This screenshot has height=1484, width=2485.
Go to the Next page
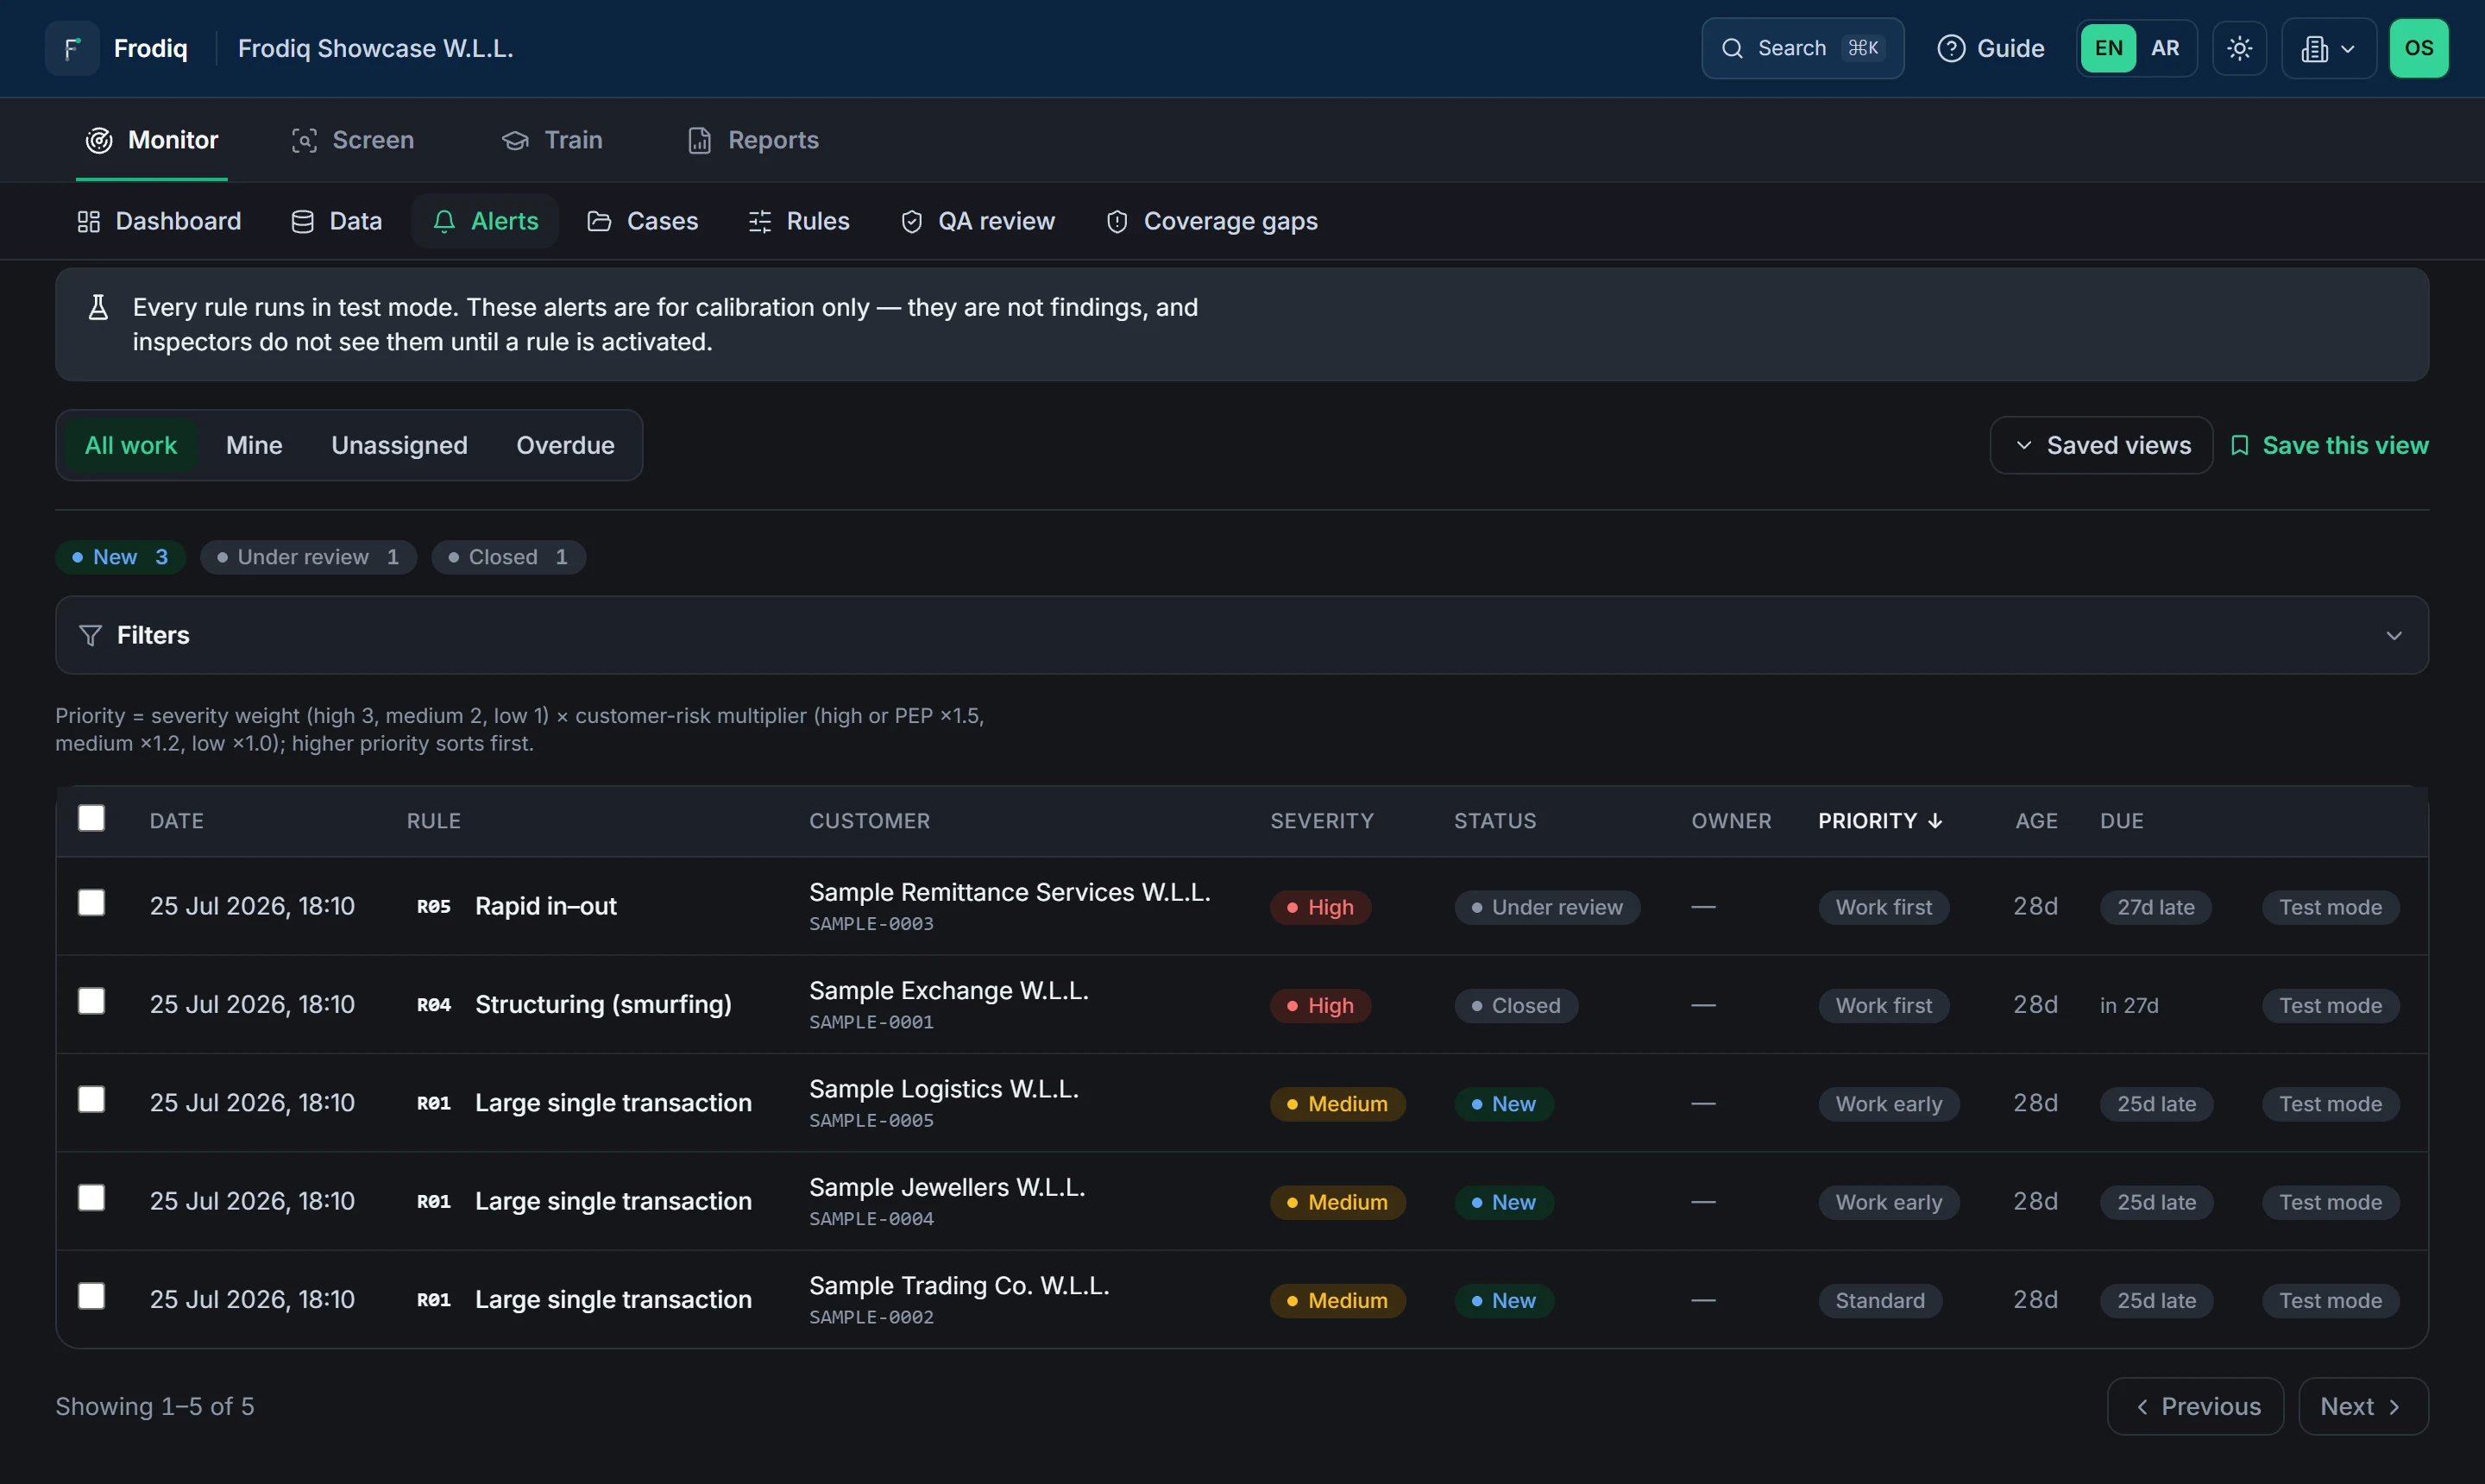[2363, 1406]
